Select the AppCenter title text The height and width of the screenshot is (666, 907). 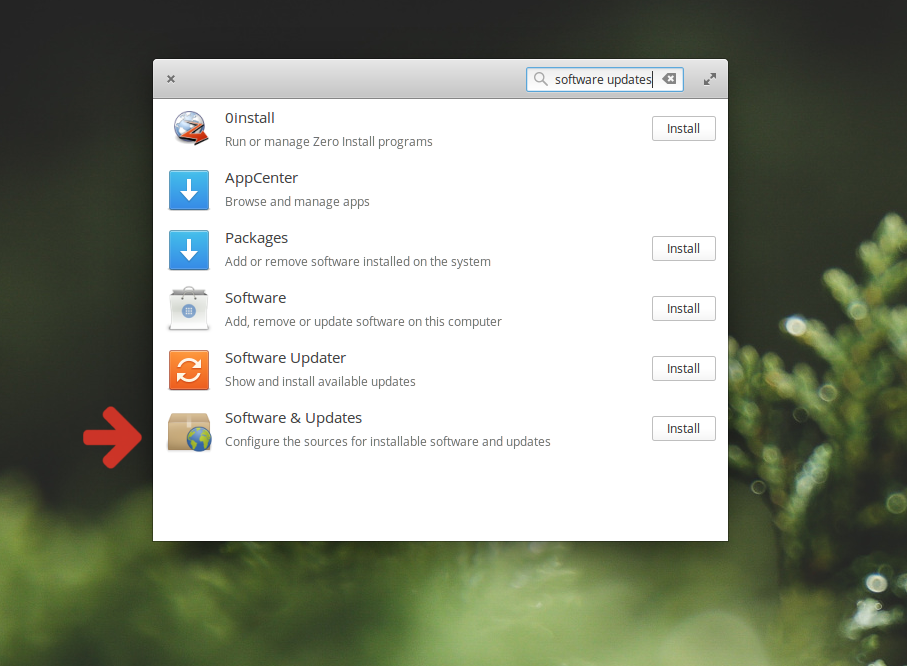[261, 178]
